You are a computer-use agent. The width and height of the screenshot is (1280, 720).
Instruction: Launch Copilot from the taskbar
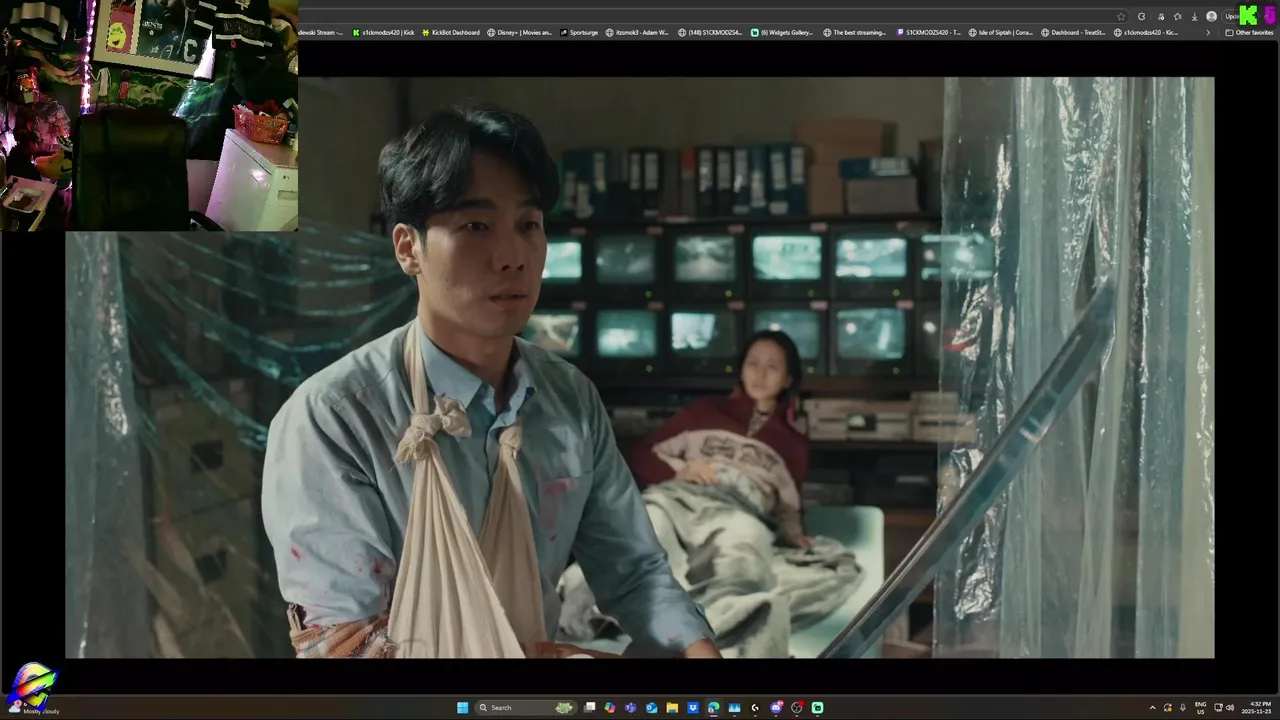coord(610,707)
